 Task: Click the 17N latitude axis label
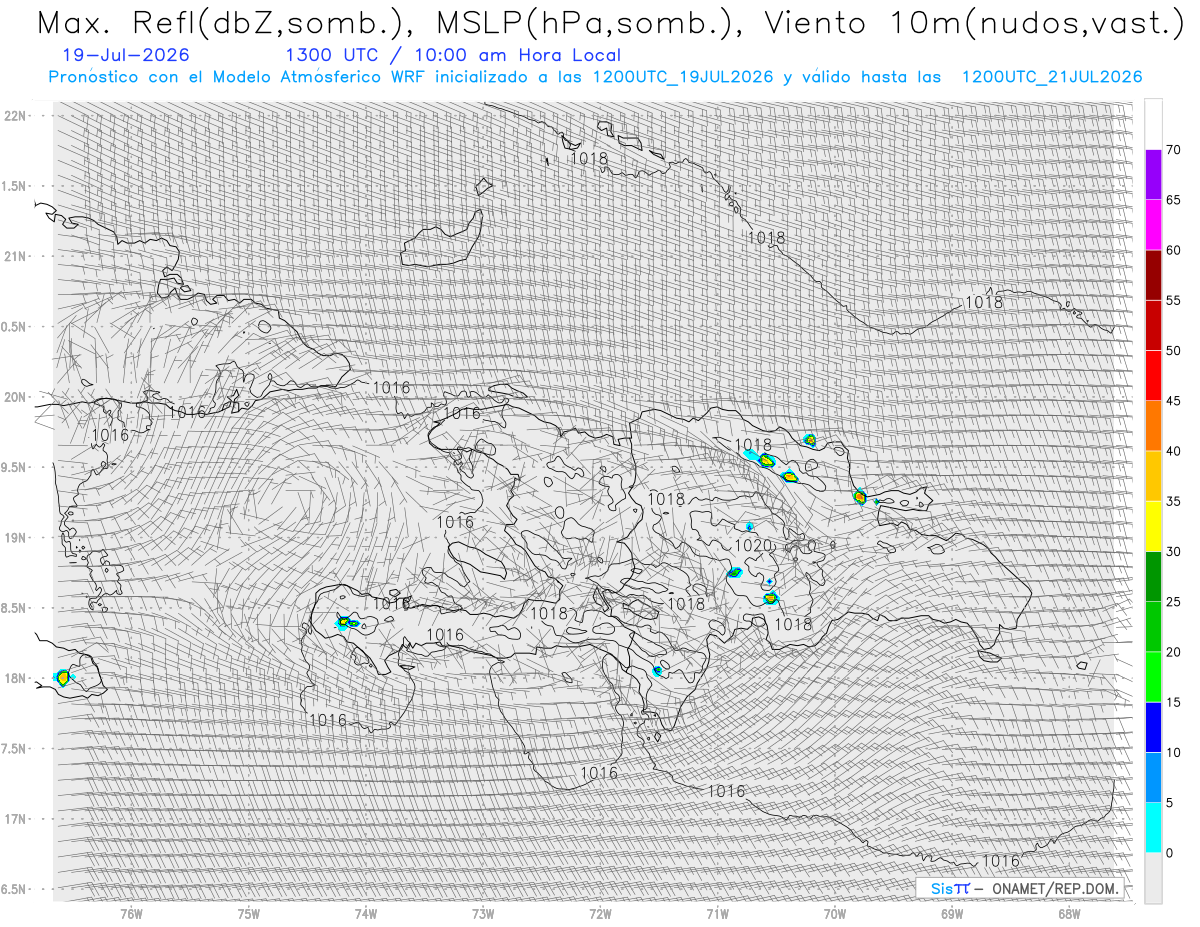pyautogui.click(x=16, y=819)
